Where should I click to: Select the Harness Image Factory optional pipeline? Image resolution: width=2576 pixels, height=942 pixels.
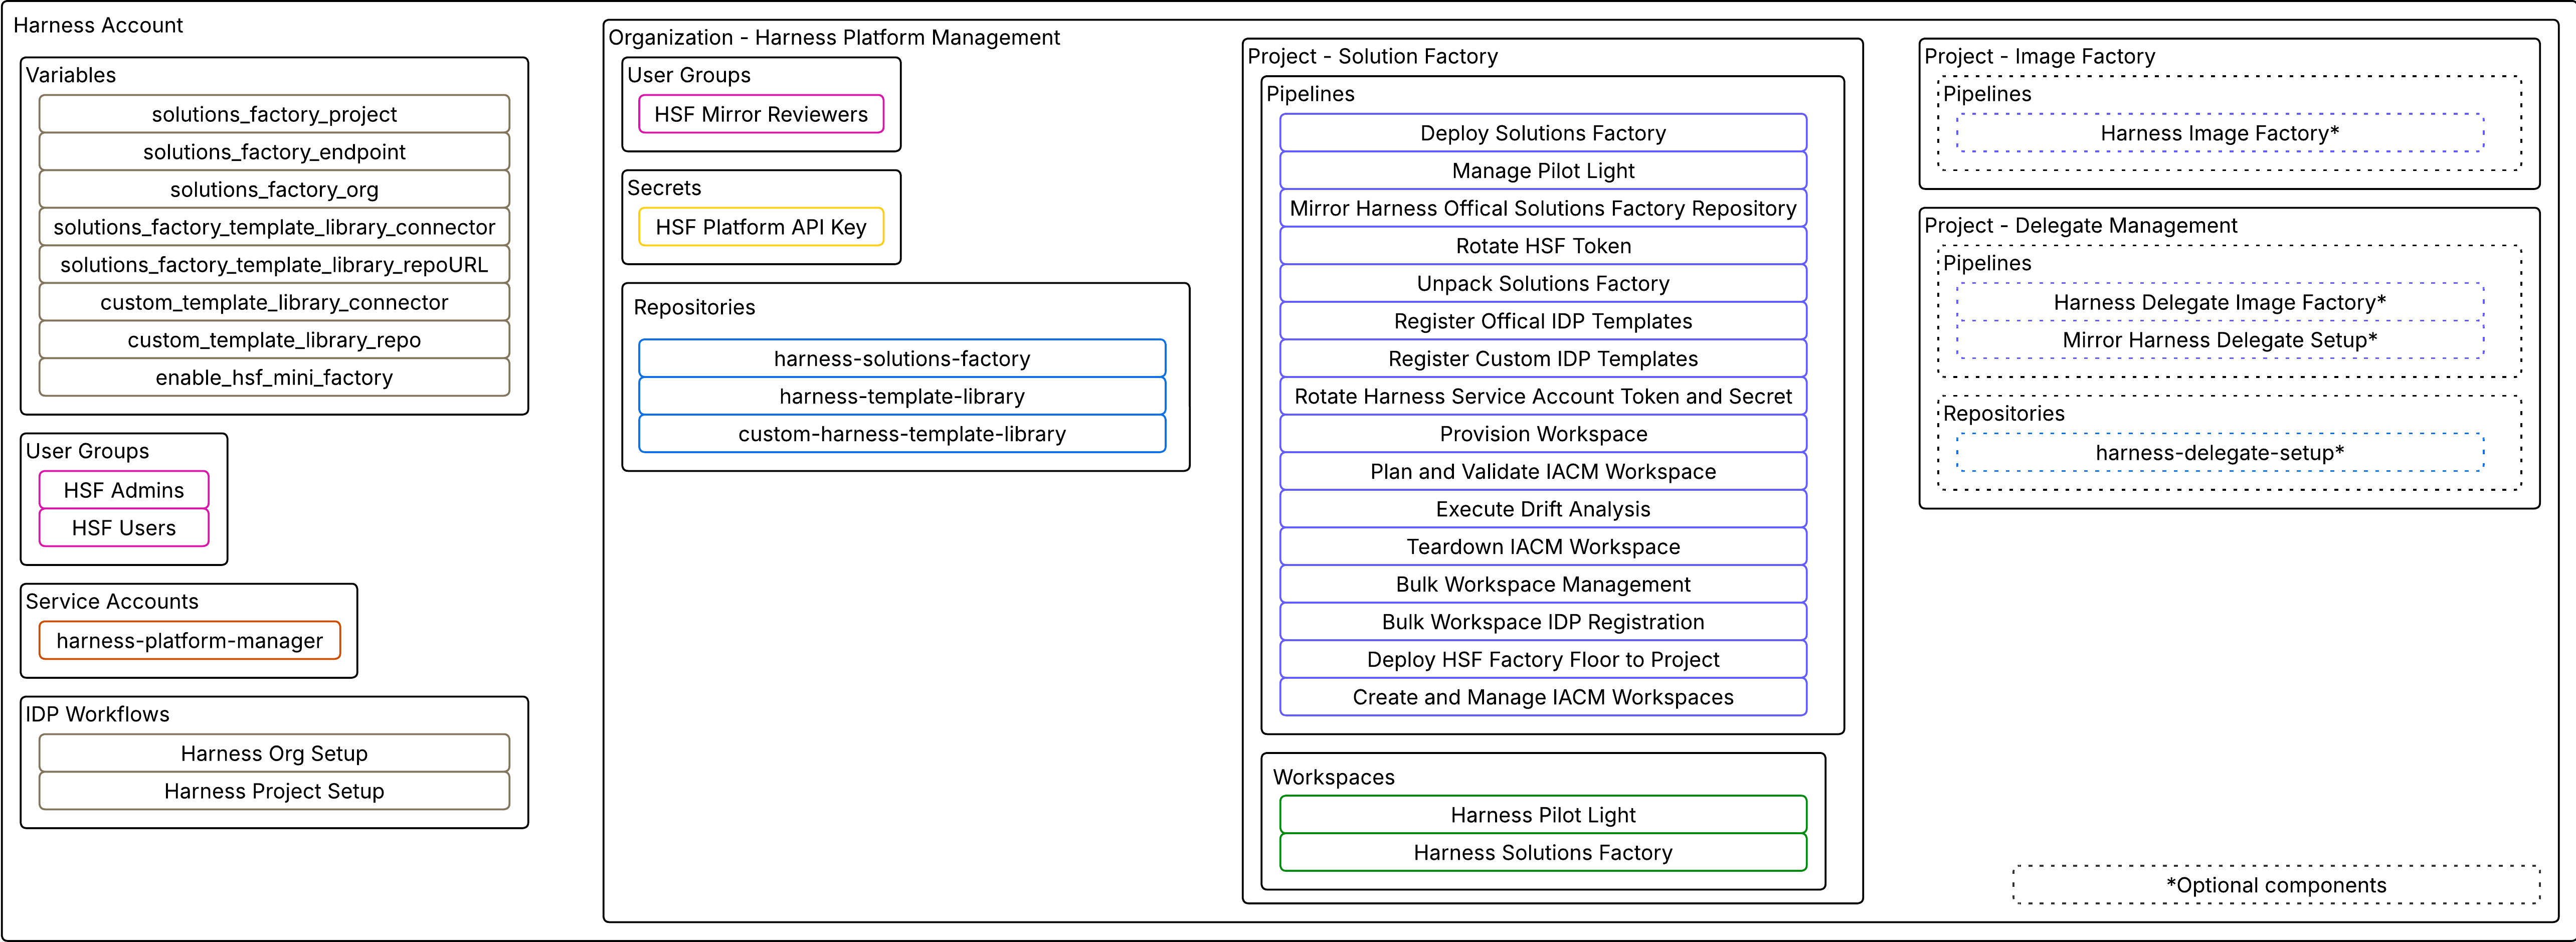[x=2220, y=133]
